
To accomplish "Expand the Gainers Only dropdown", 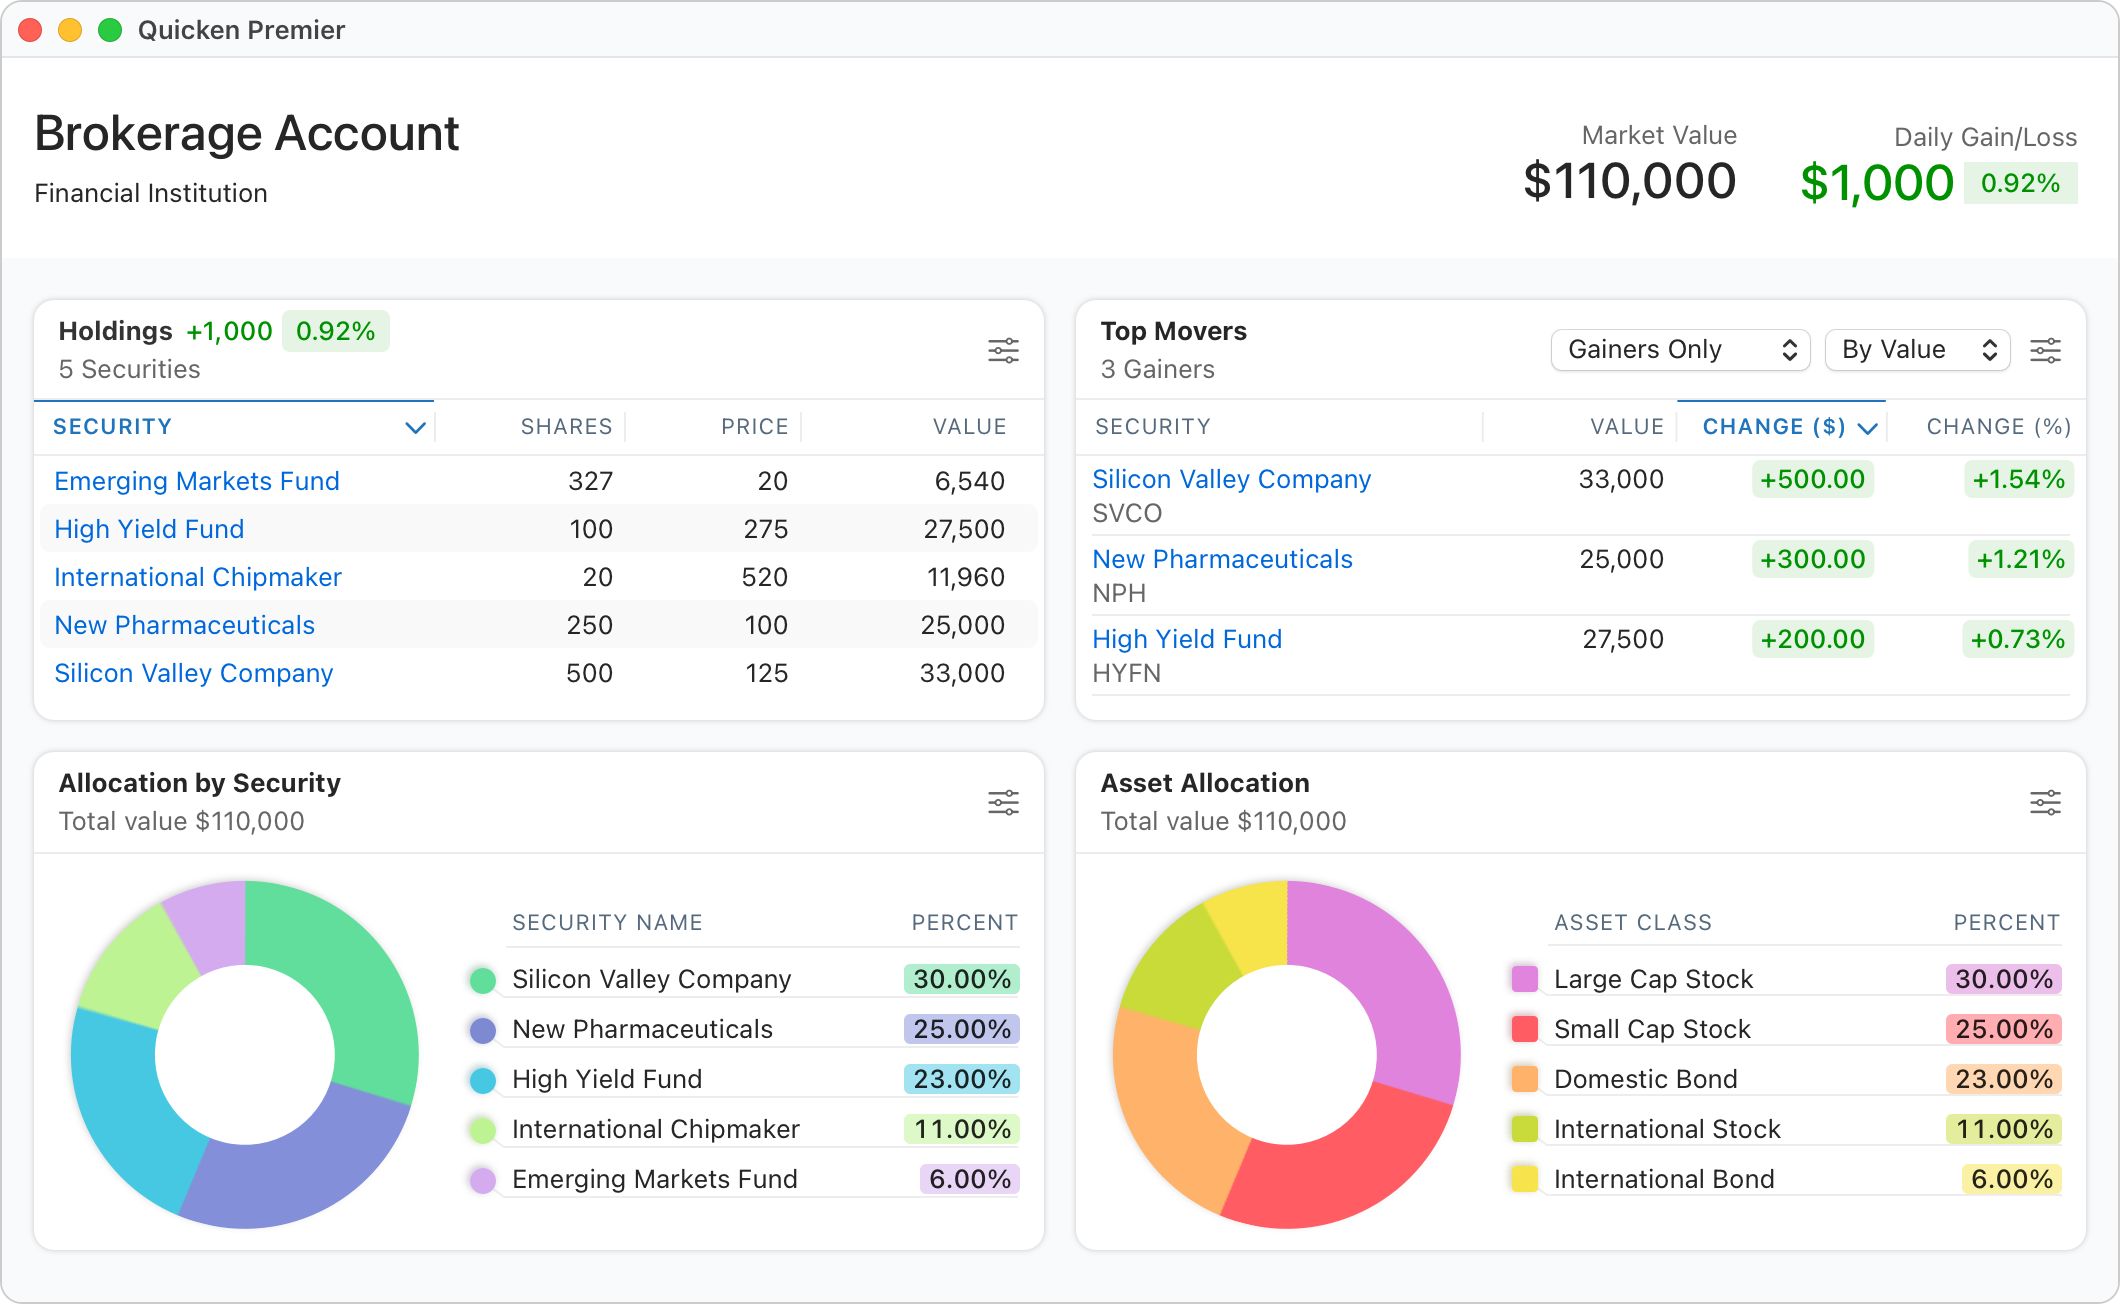I will (1680, 350).
